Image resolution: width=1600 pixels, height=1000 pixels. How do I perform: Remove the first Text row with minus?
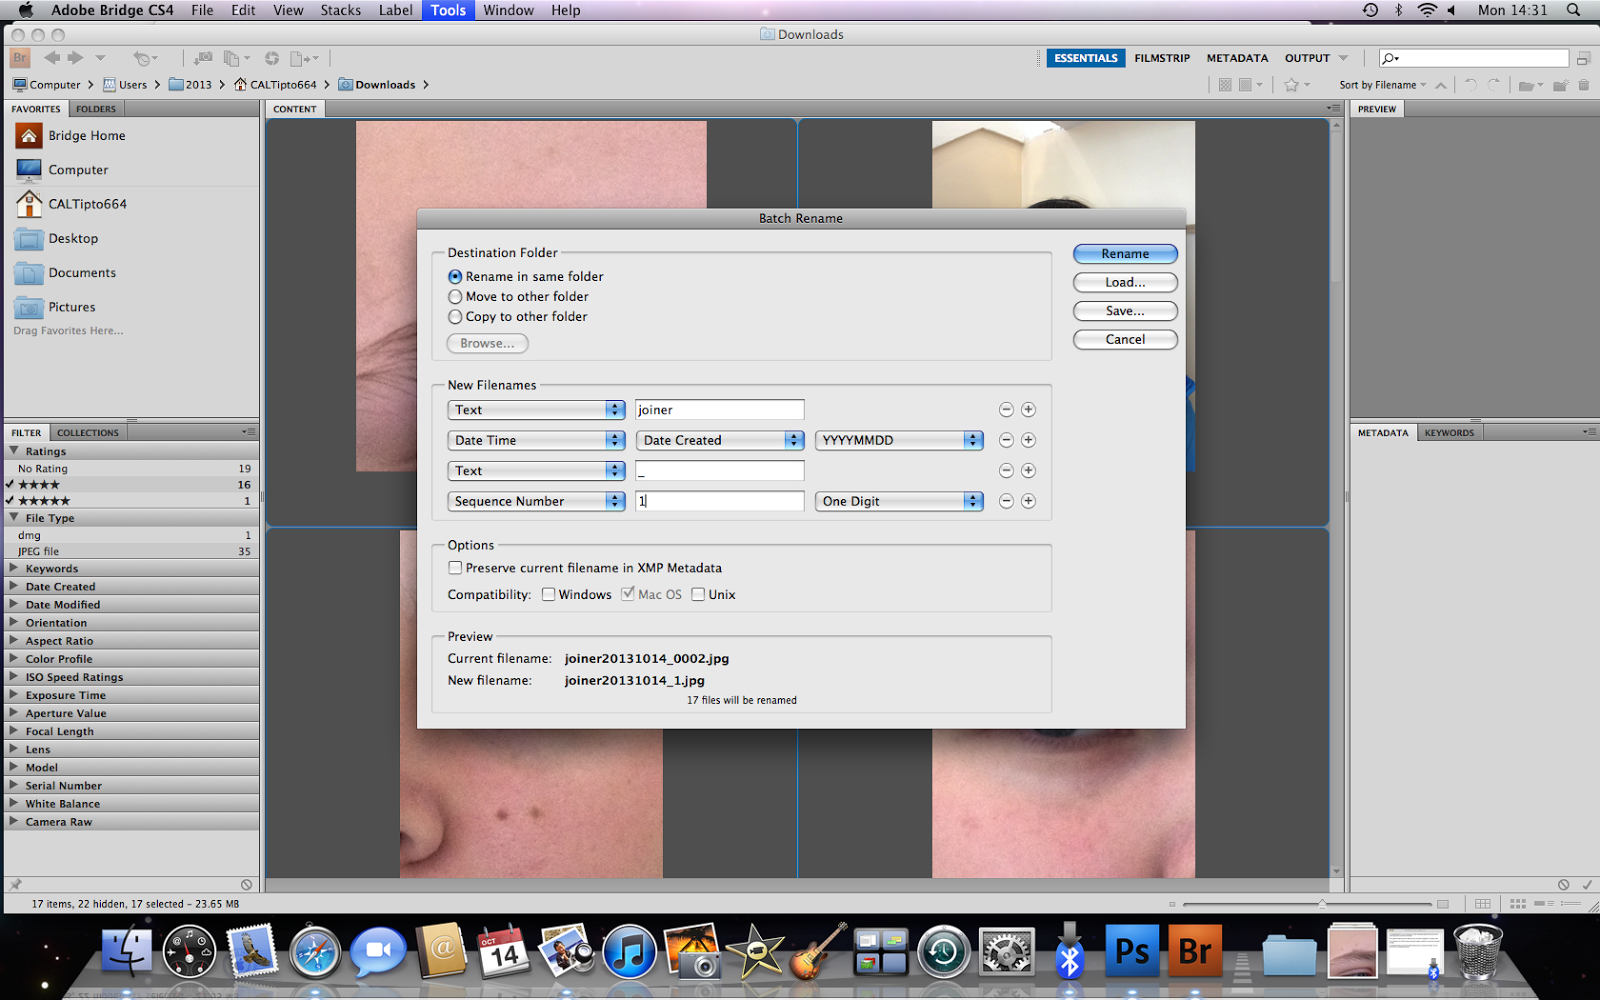coord(1006,410)
